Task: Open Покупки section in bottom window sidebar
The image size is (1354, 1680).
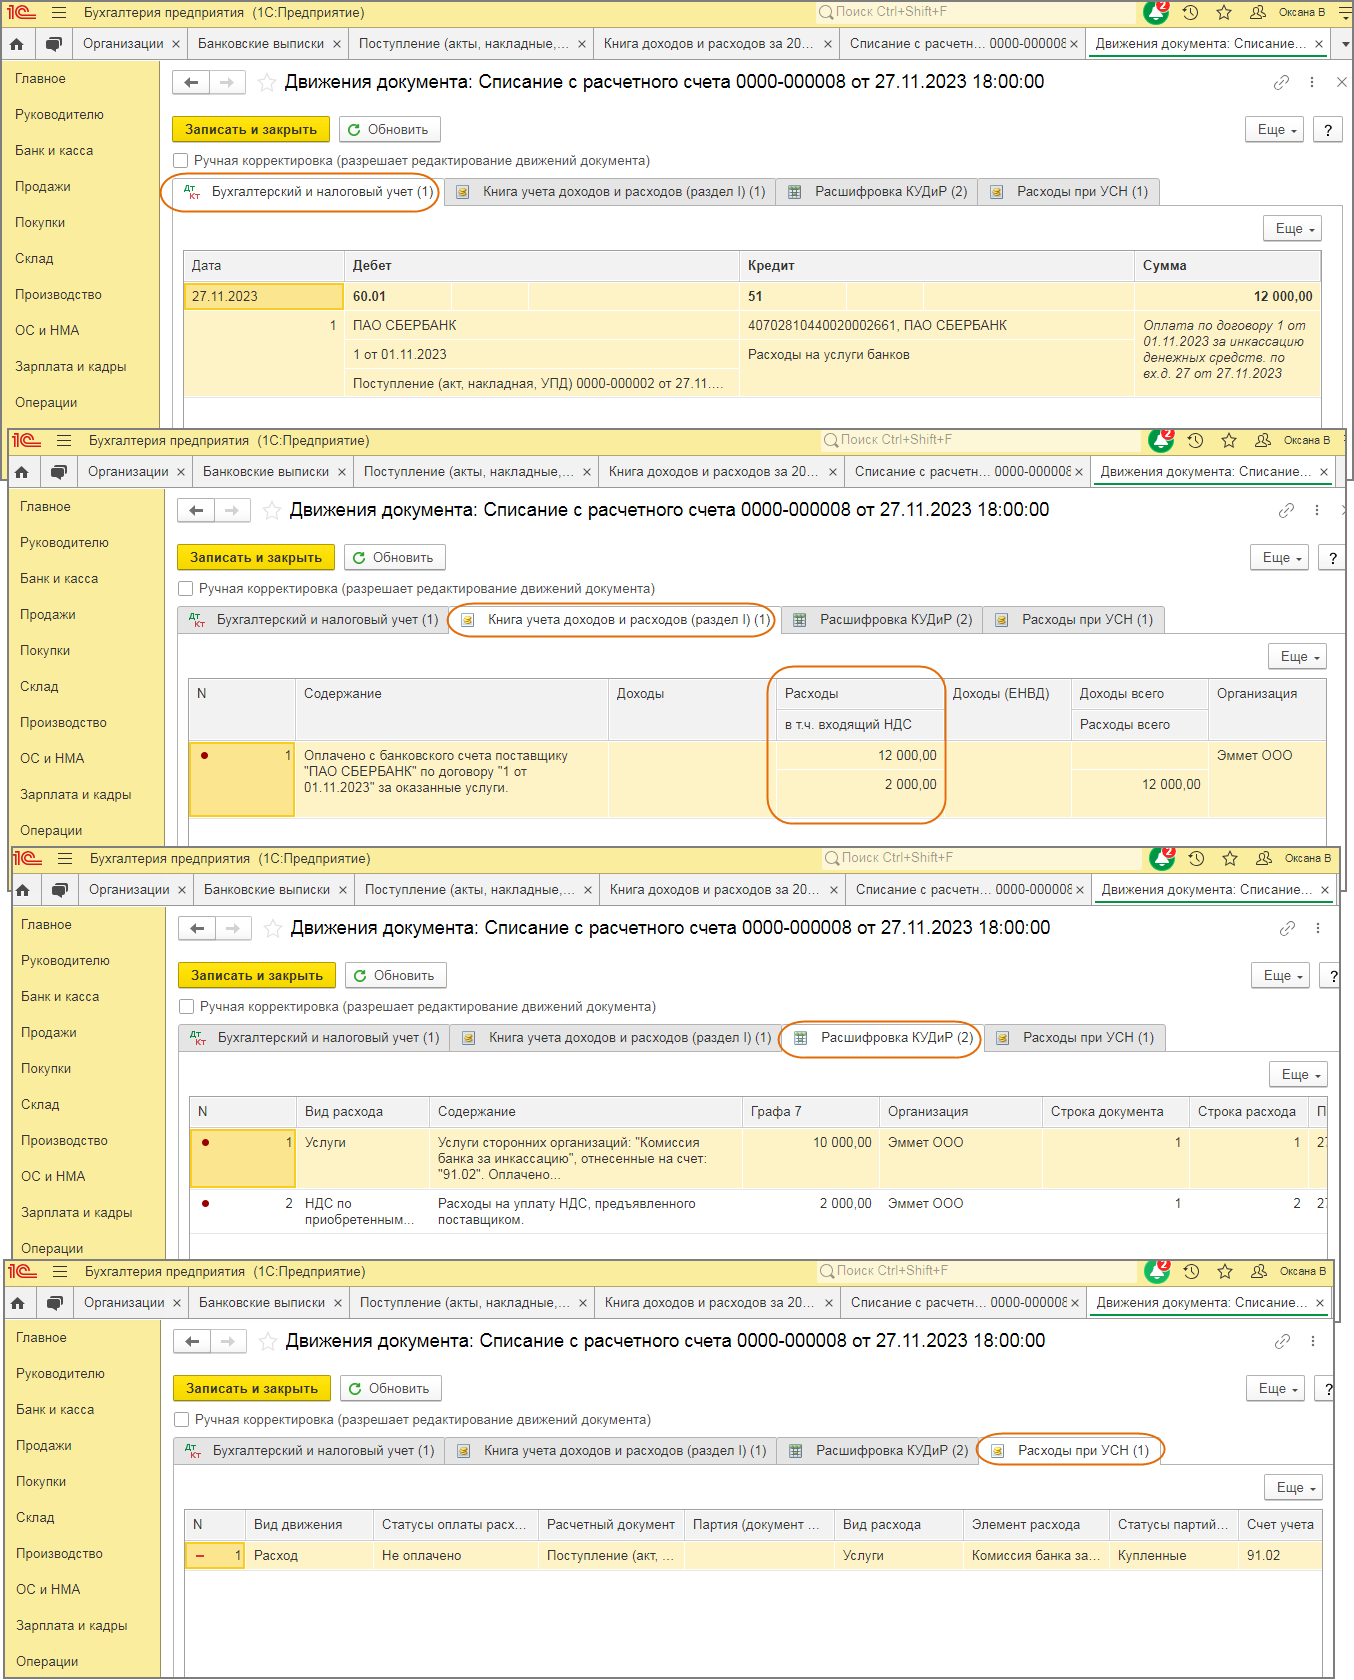Action: [x=41, y=1482]
